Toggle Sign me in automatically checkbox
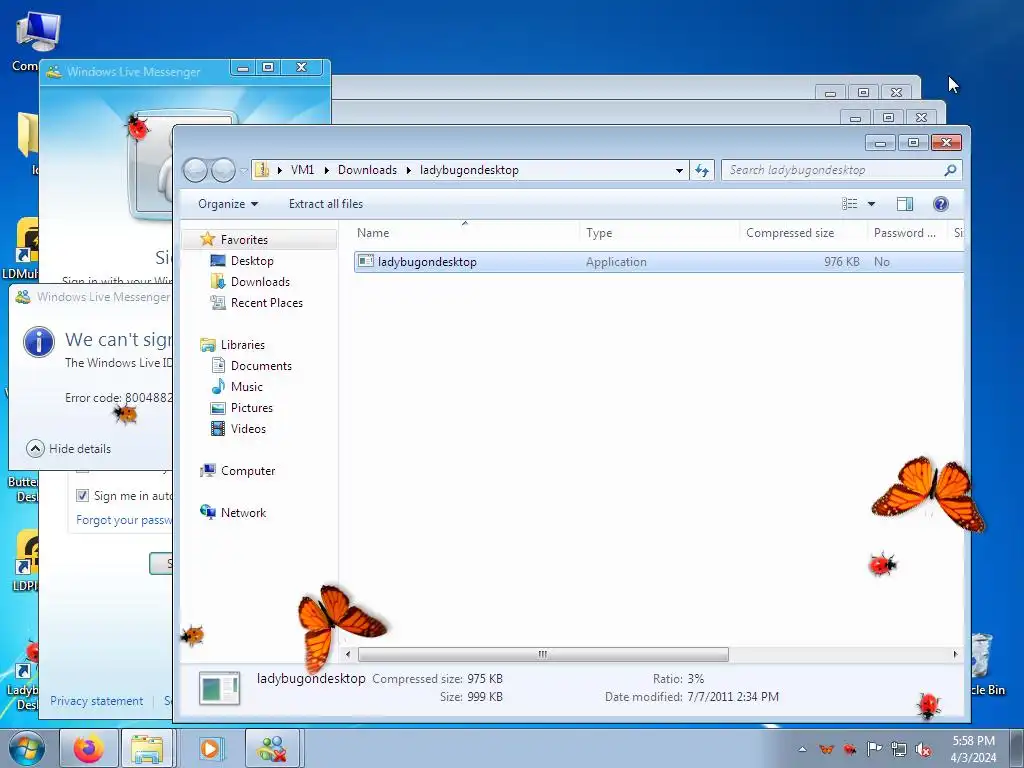This screenshot has width=1024, height=768. [x=82, y=495]
